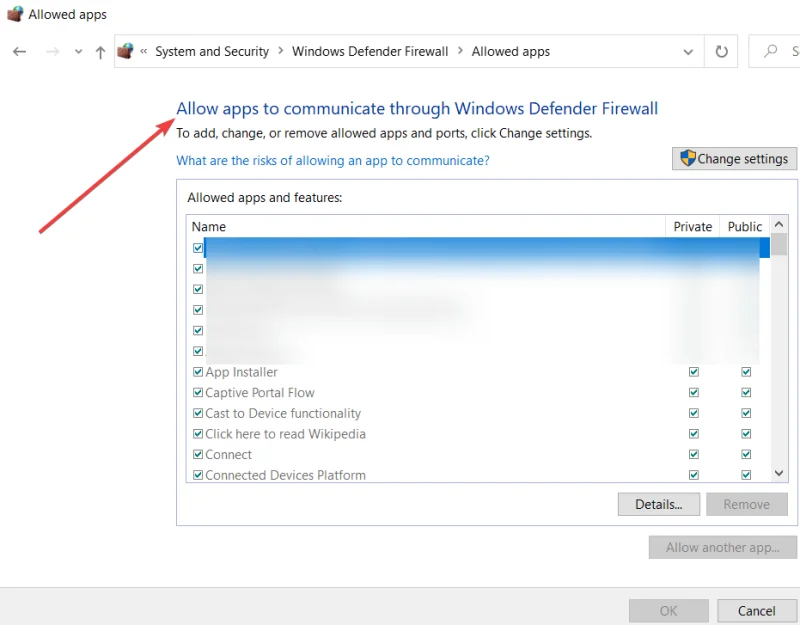This screenshot has height=625, width=800.
Task: Uncheck the App Installer entry
Action: 197,371
